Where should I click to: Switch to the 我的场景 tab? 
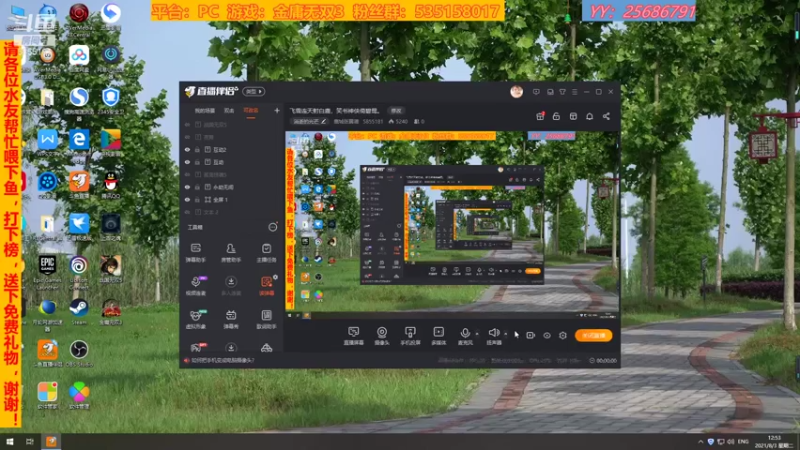click(205, 111)
